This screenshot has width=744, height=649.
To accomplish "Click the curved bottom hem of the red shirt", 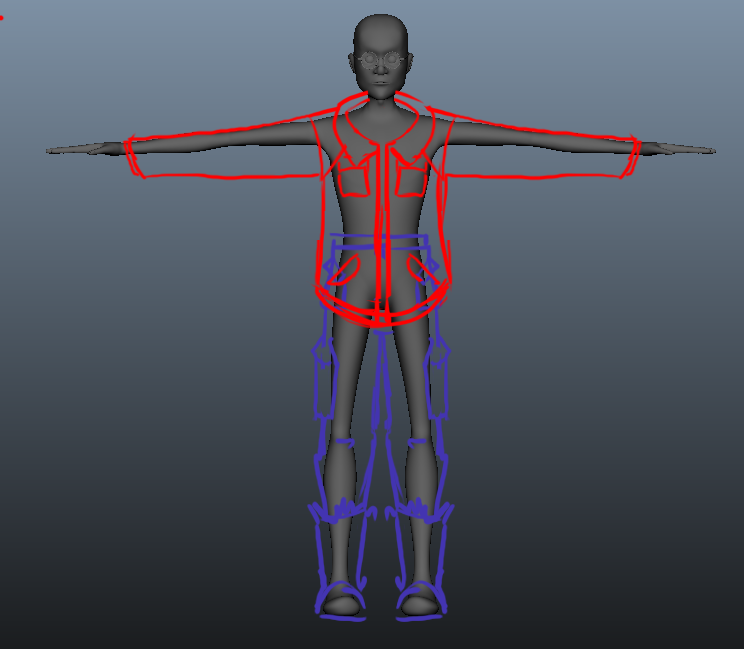I will 380,316.
